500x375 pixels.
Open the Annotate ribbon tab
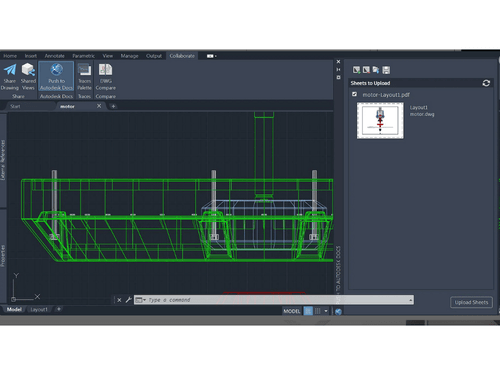click(54, 56)
